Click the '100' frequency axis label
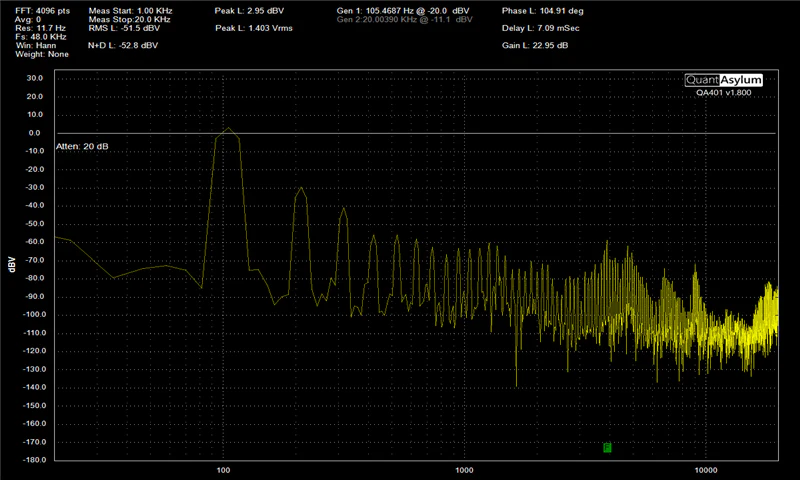 click(223, 470)
